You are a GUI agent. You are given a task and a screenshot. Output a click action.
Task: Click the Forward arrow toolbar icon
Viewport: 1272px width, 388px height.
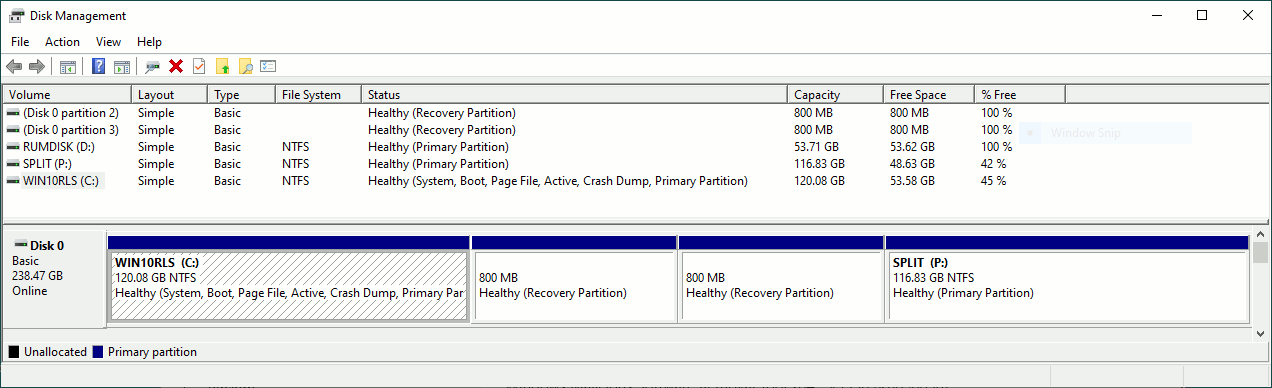pos(37,67)
